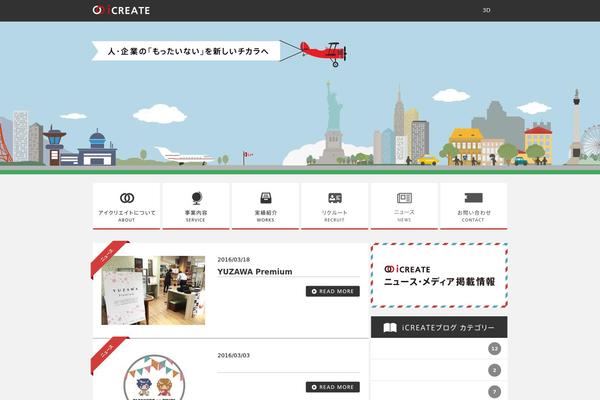This screenshot has width=600, height=400.
Task: Click the RECRUIT people card icon
Action: click(x=335, y=198)
